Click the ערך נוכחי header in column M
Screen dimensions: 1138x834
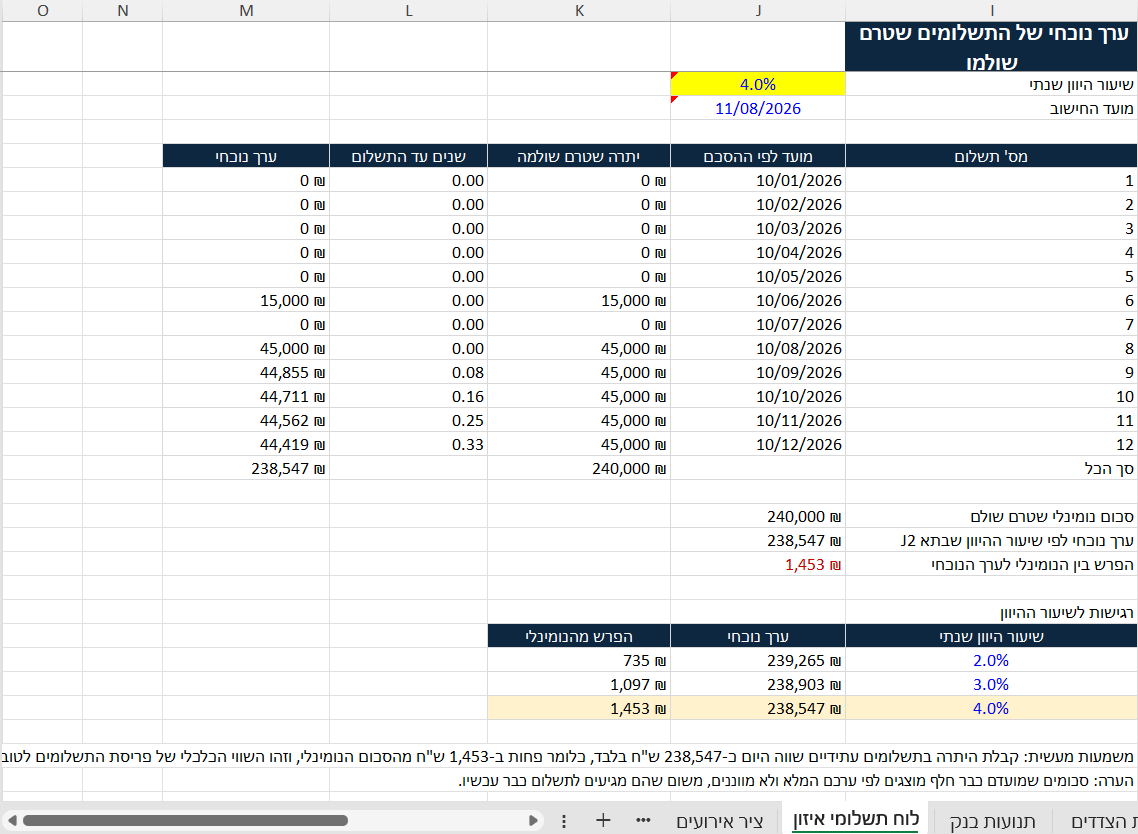[246, 156]
